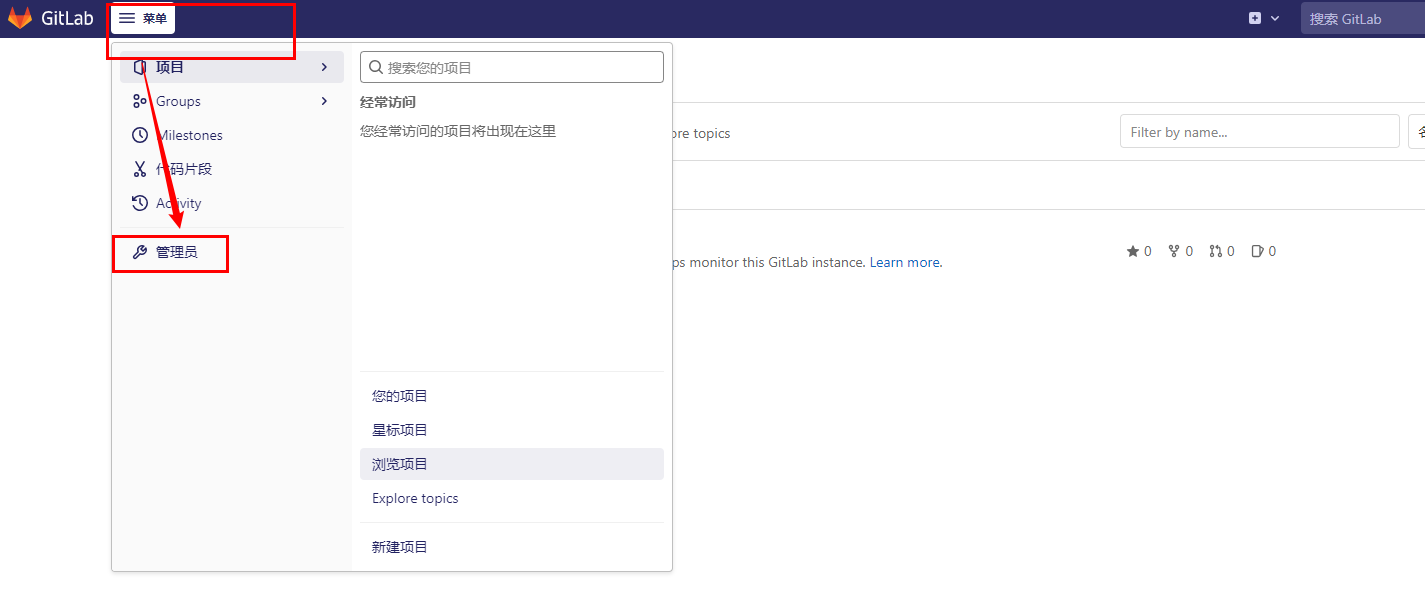Click the scissors snippets icon
The image size is (1425, 612).
tap(140, 169)
